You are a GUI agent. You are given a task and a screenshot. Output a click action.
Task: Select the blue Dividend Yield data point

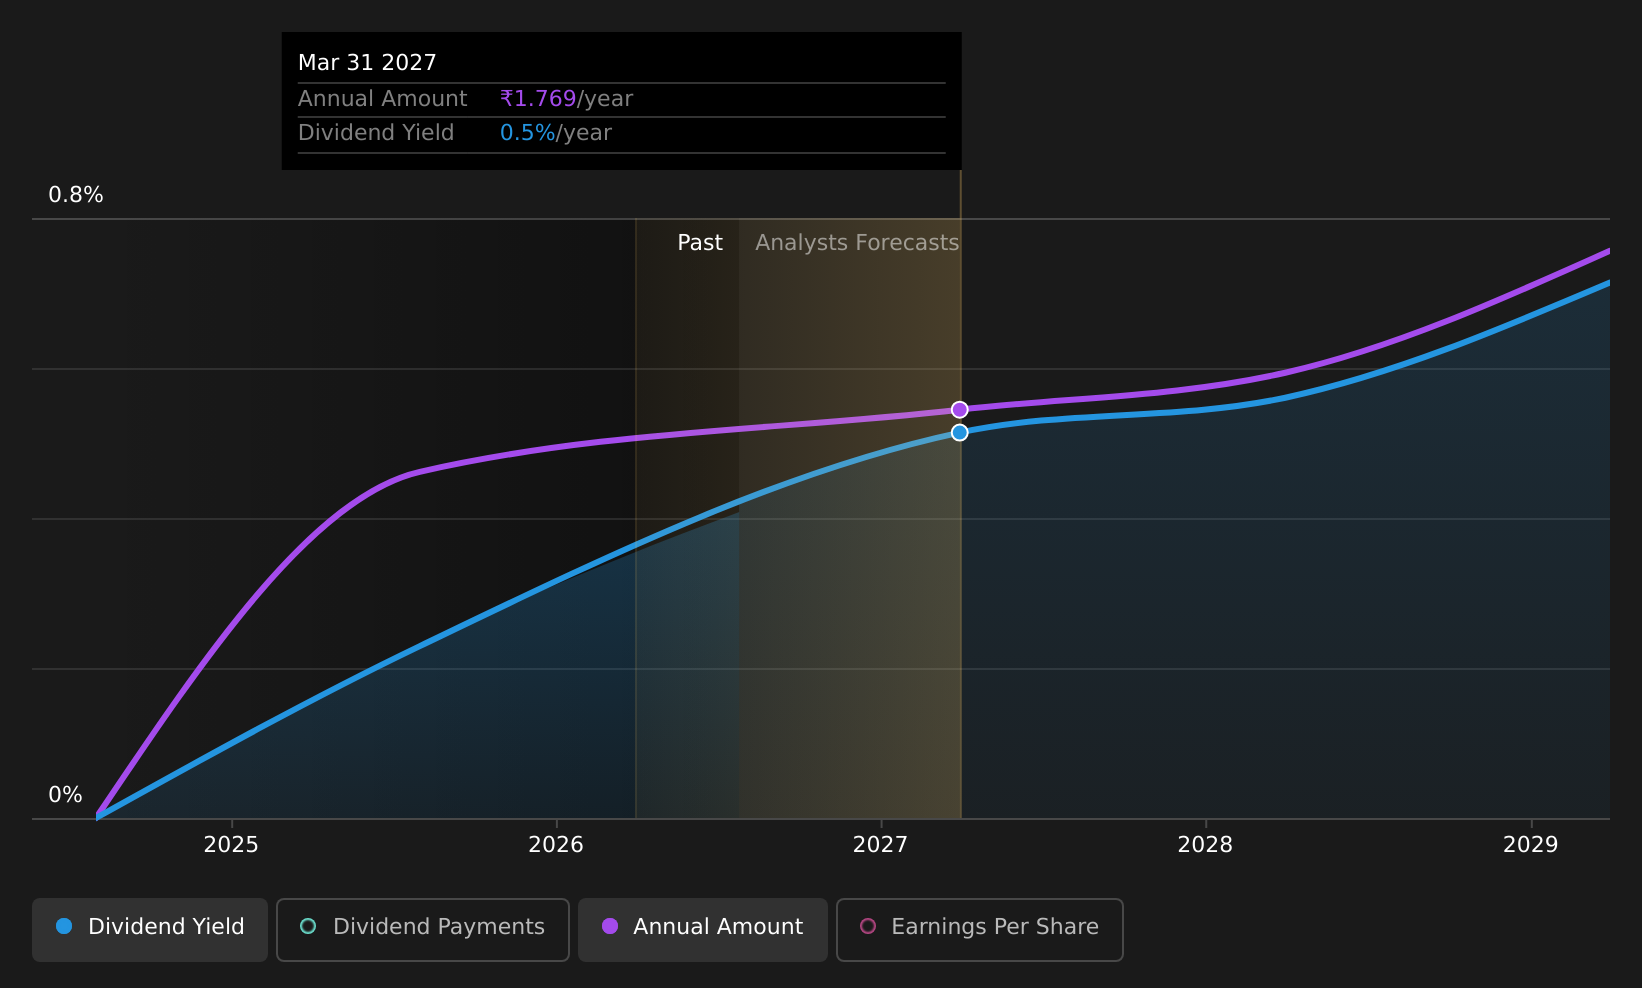[960, 432]
